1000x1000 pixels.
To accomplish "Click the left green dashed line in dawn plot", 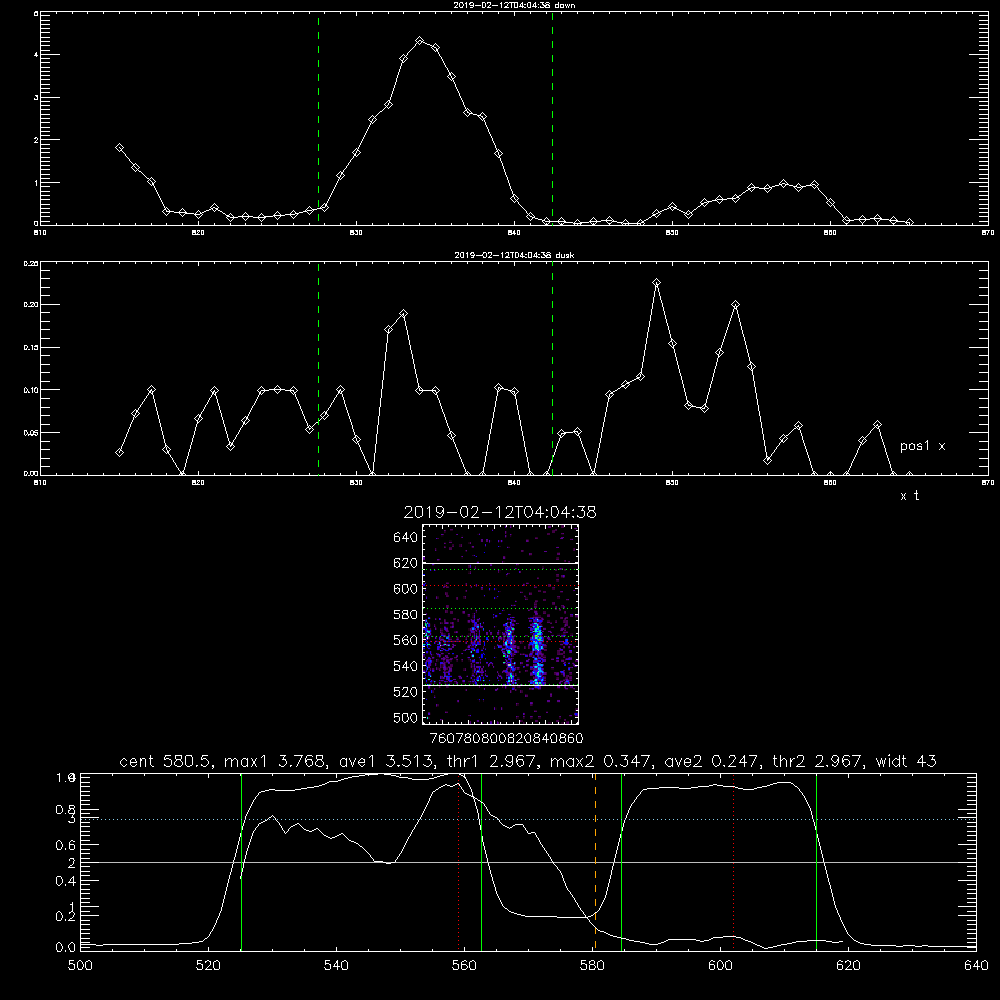I will click(318, 119).
